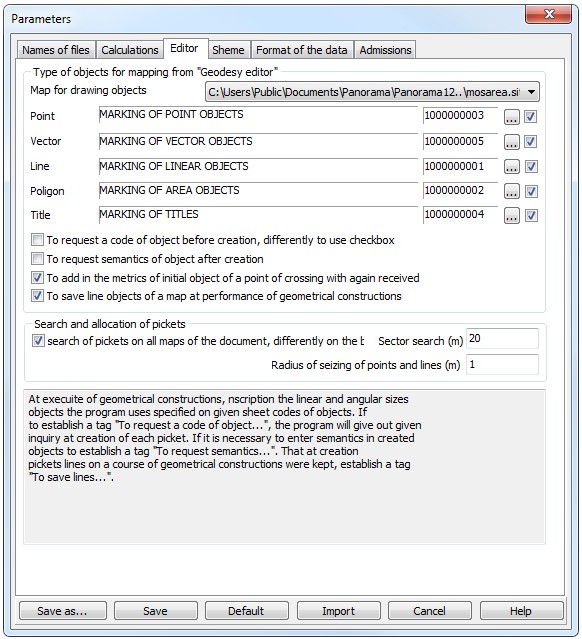The width and height of the screenshot is (582, 639).
Task: Open Help for parameters
Action: (x=521, y=611)
